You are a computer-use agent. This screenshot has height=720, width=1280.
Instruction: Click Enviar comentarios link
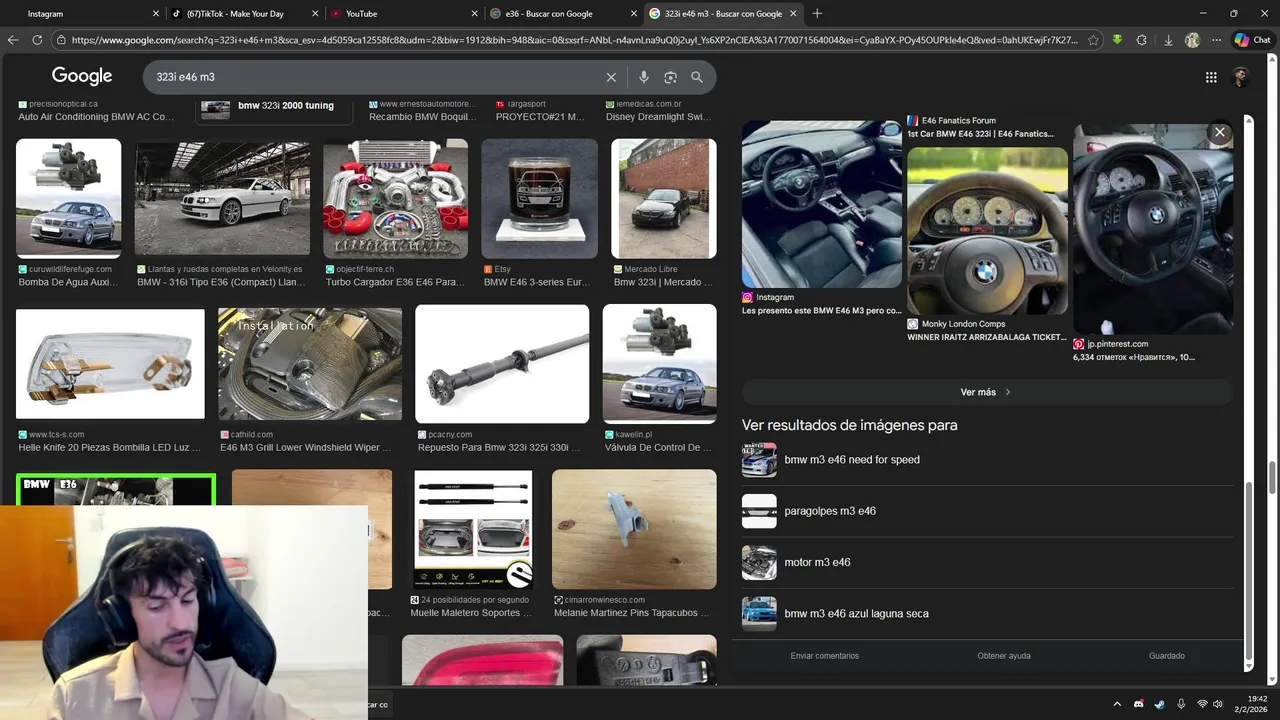pyautogui.click(x=825, y=656)
